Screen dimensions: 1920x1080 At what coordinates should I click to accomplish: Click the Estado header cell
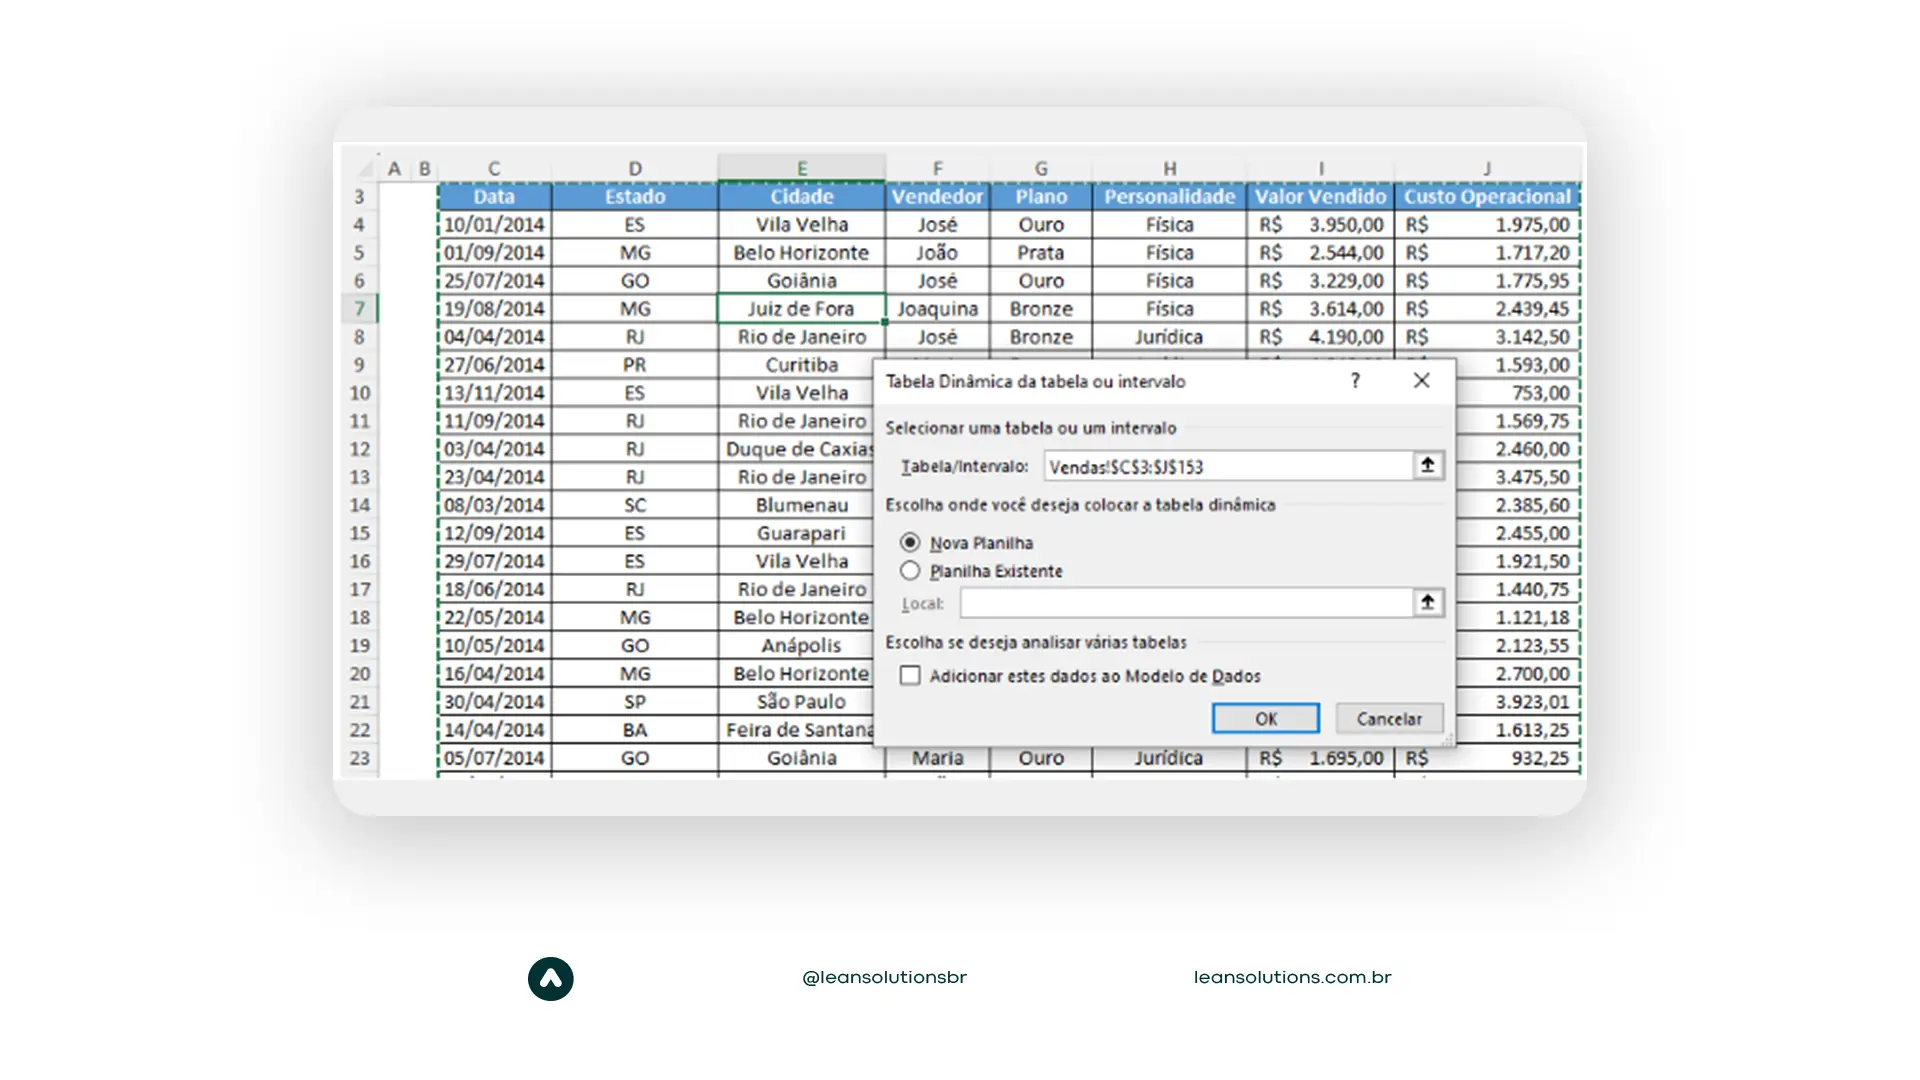635,196
